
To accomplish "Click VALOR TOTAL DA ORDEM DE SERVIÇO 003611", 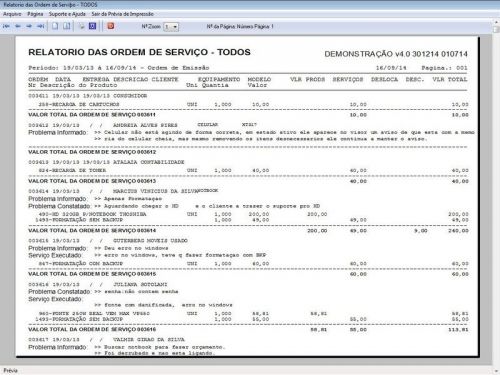I will coord(92,115).
